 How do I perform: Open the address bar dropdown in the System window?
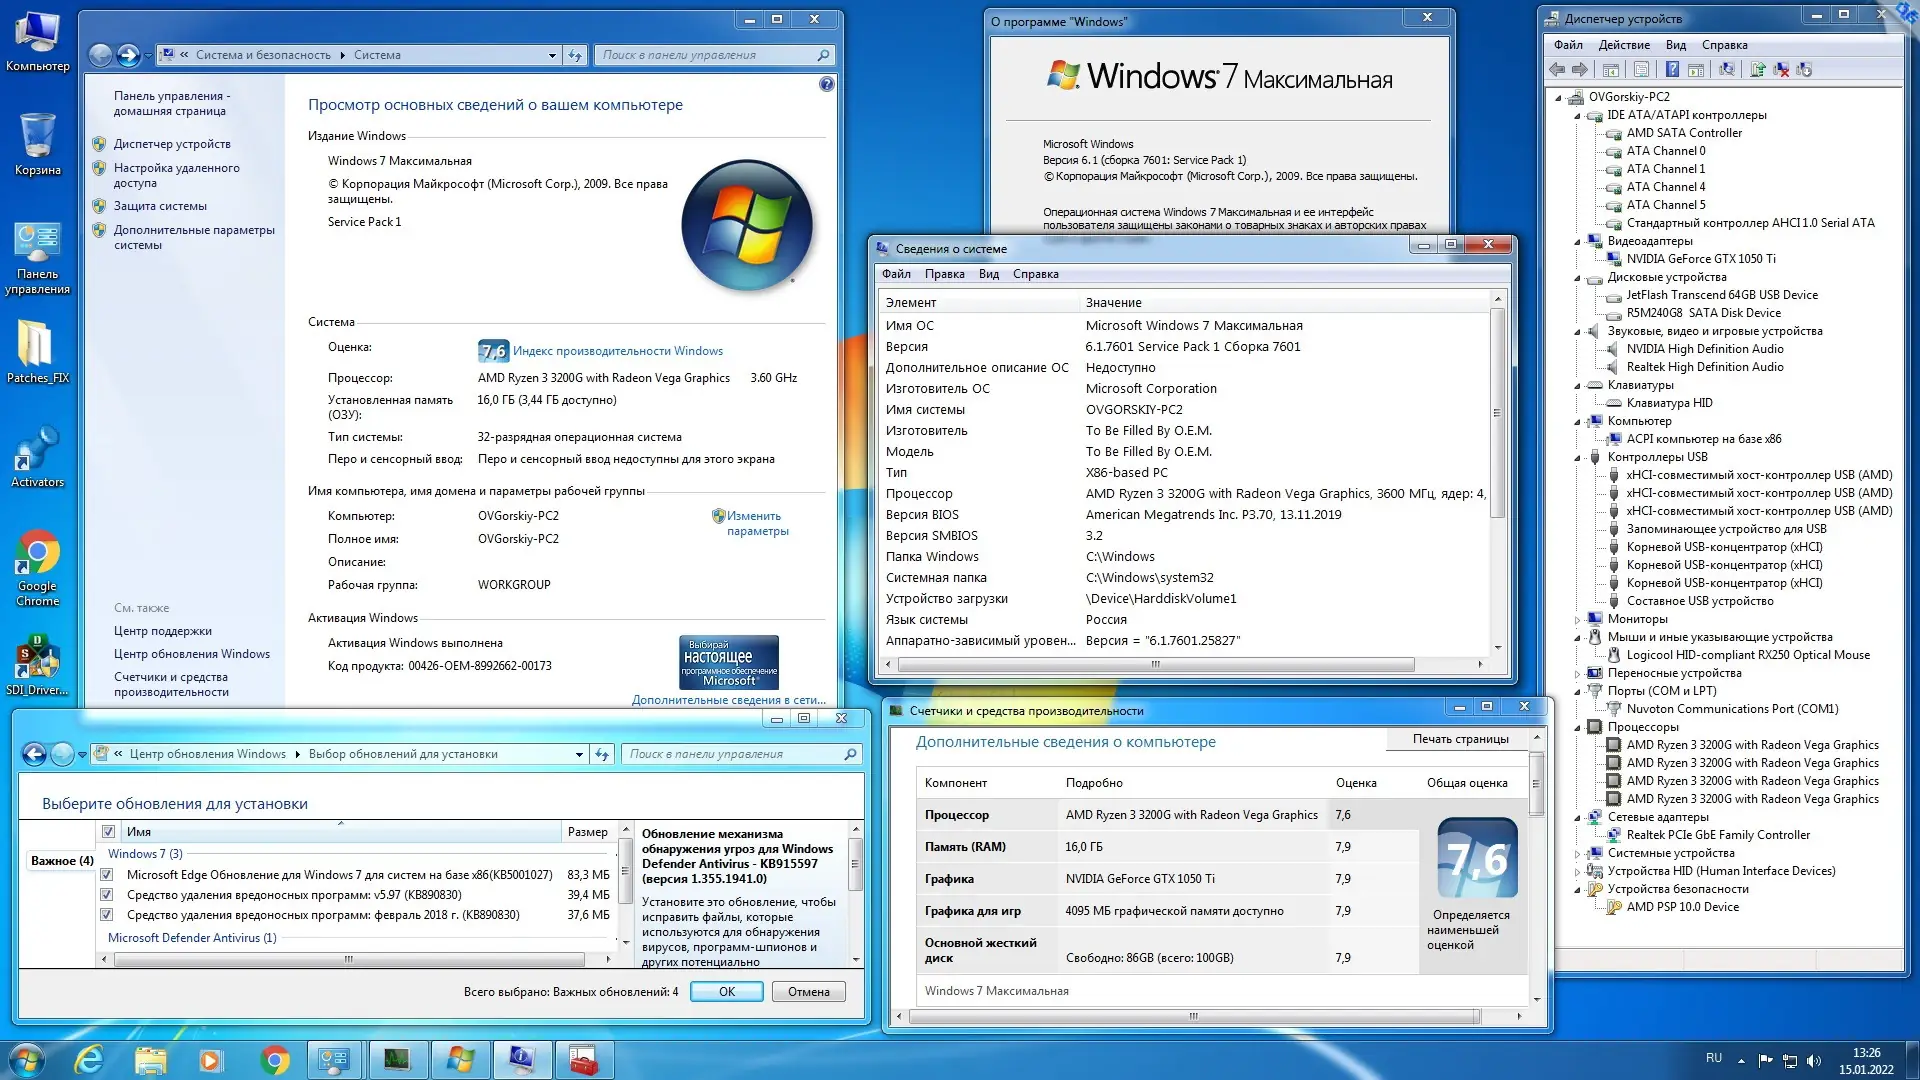(x=551, y=55)
